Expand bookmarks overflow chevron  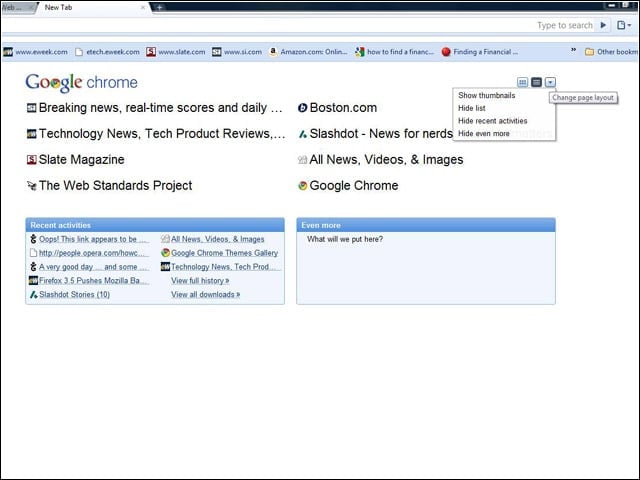click(573, 50)
